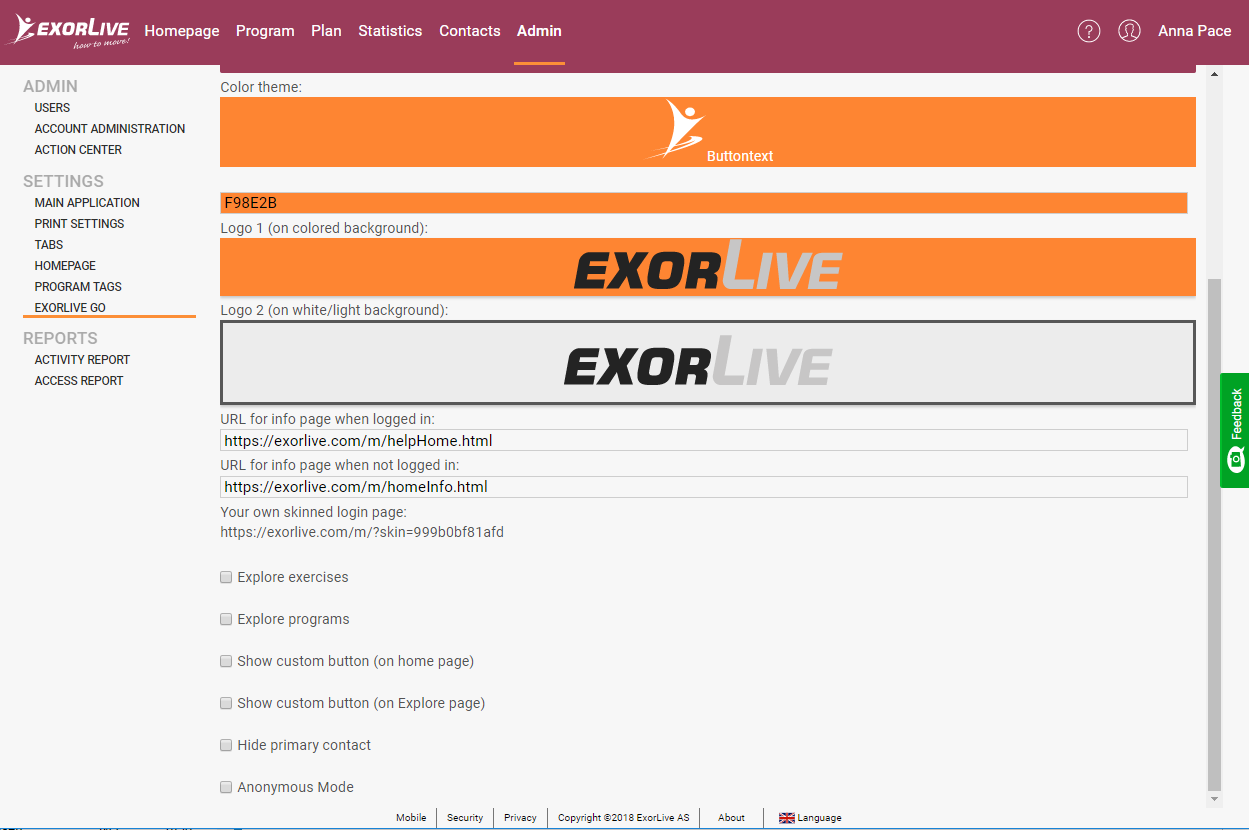Toggle Show custom button on Explore page

226,703
